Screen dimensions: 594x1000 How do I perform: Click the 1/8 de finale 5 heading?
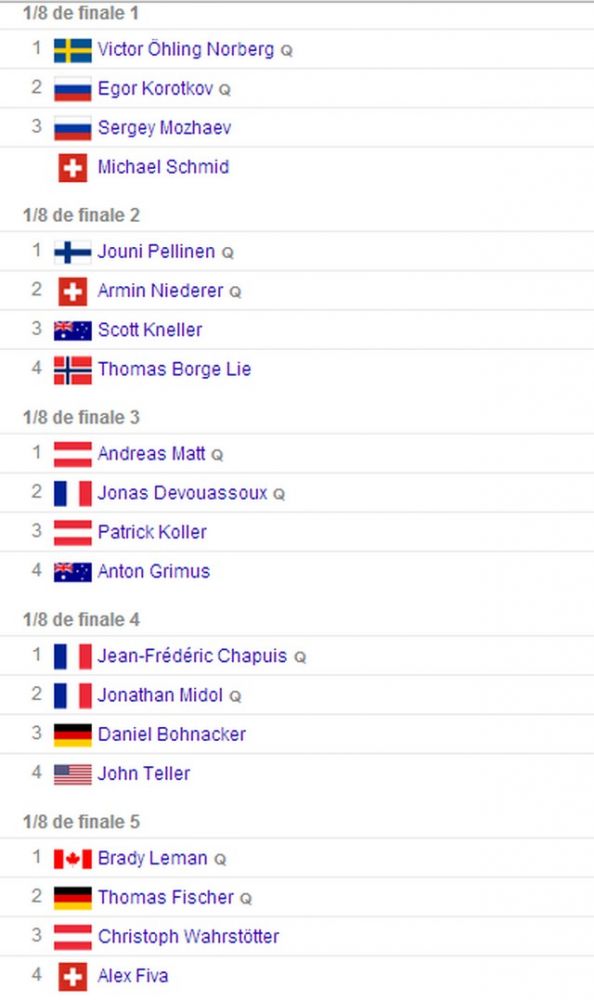point(81,822)
